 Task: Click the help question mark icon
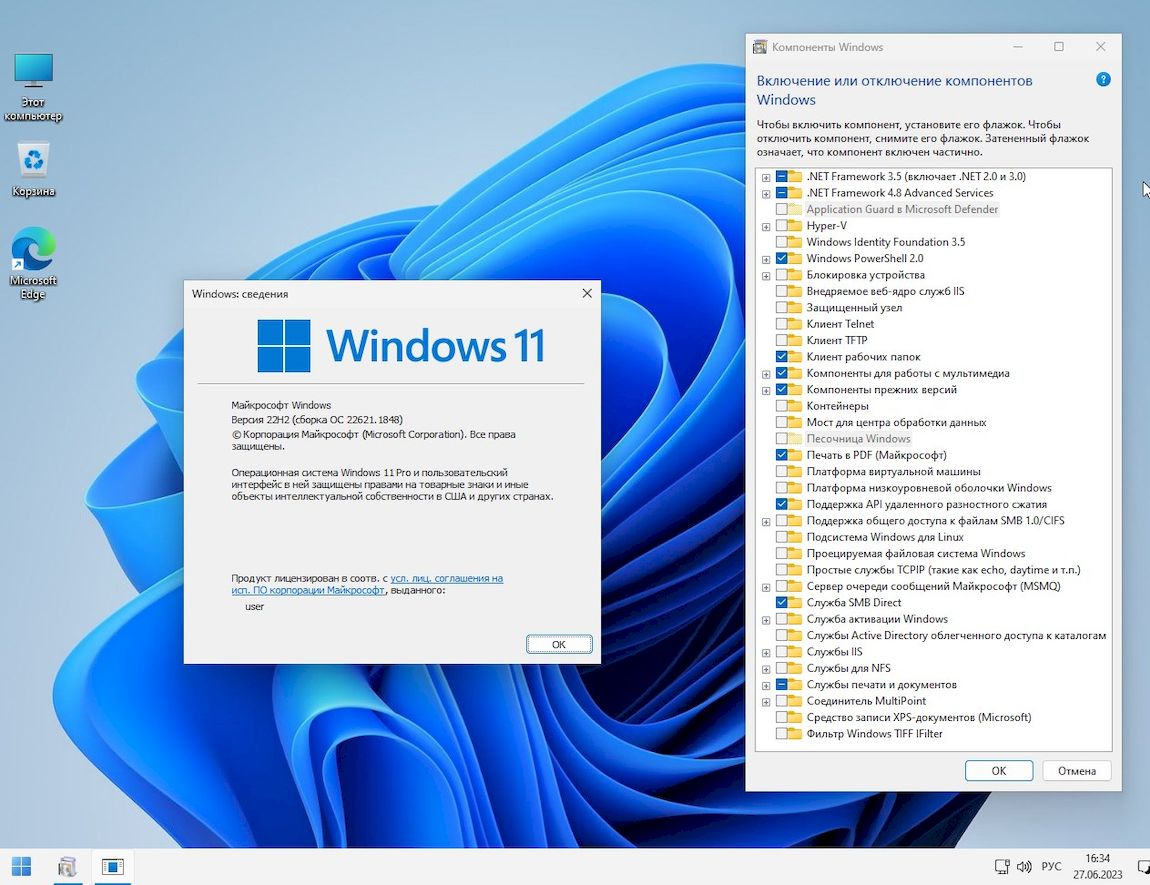pos(1103,80)
